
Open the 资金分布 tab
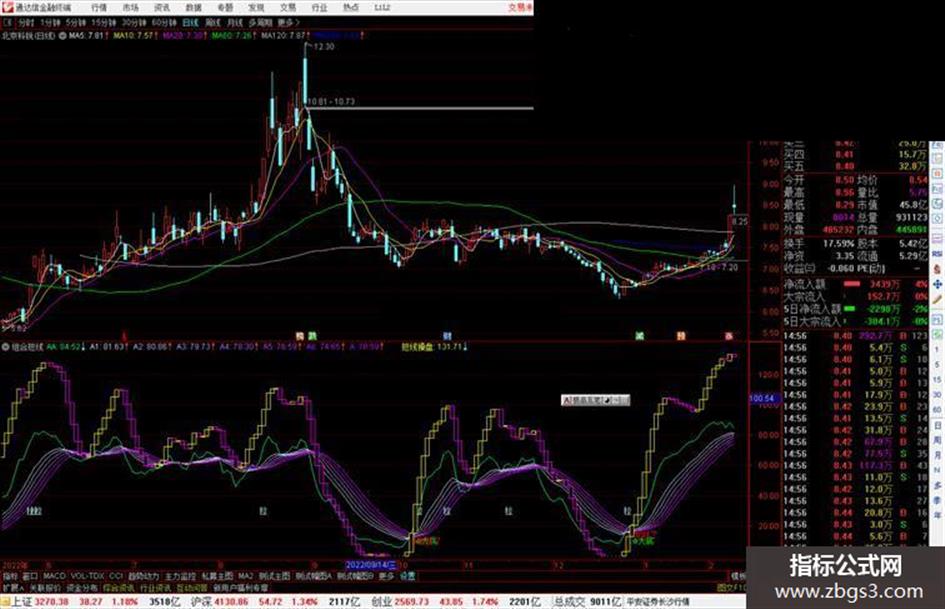point(82,588)
